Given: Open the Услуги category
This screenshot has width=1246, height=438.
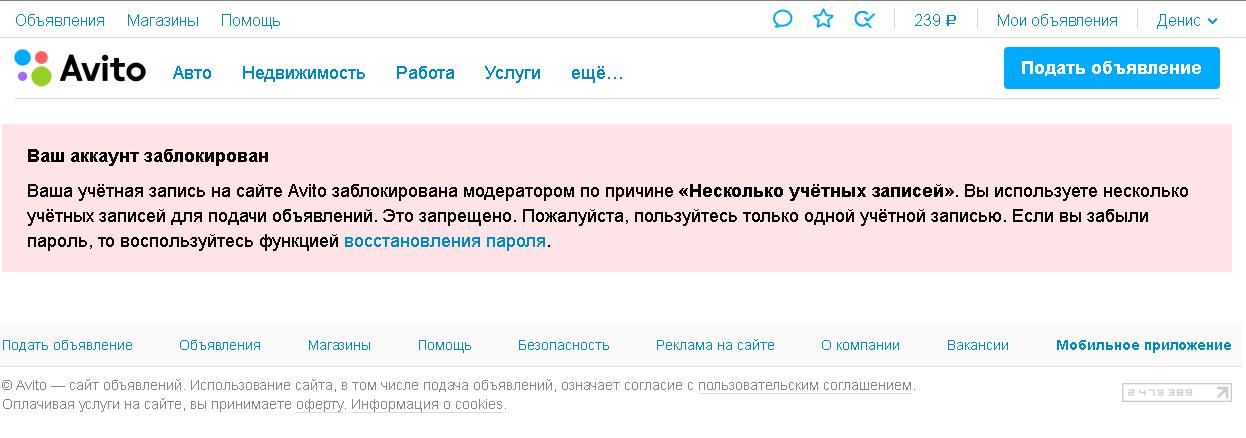Looking at the screenshot, I should [x=512, y=73].
